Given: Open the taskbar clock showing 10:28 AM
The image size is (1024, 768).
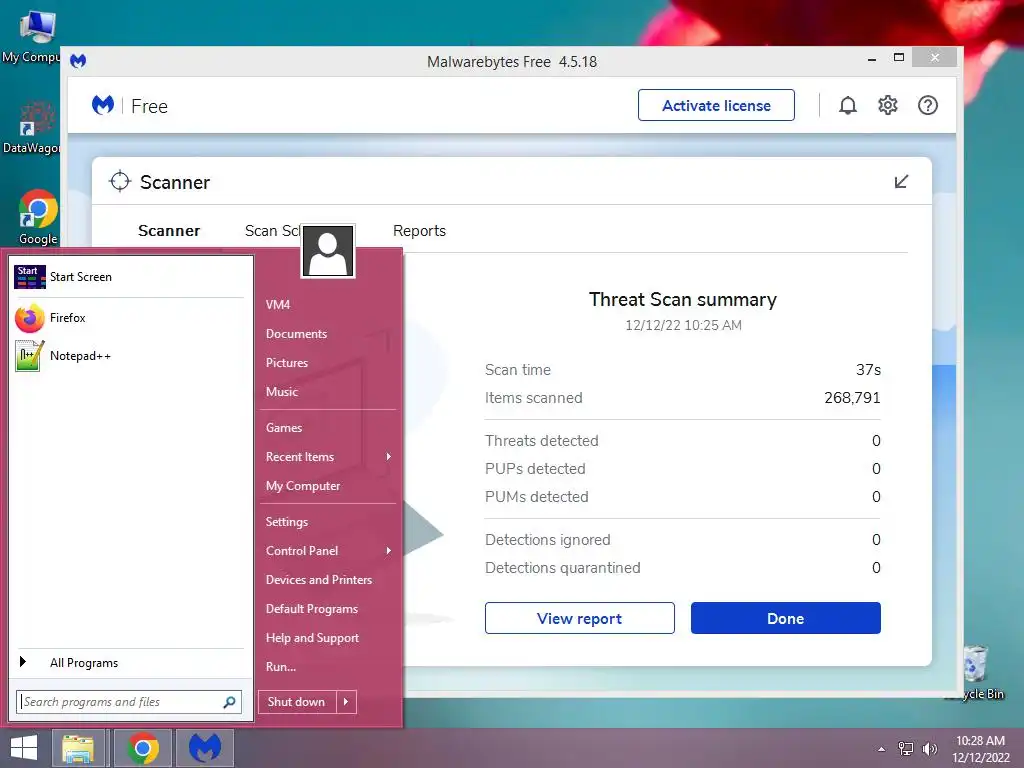Looking at the screenshot, I should coord(980,749).
